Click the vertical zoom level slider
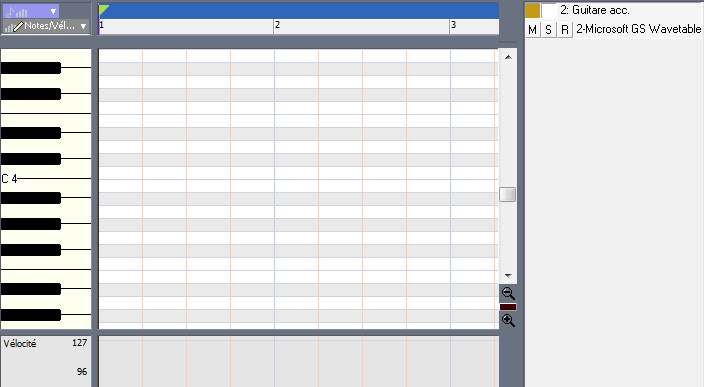This screenshot has width=704, height=387. click(x=508, y=307)
